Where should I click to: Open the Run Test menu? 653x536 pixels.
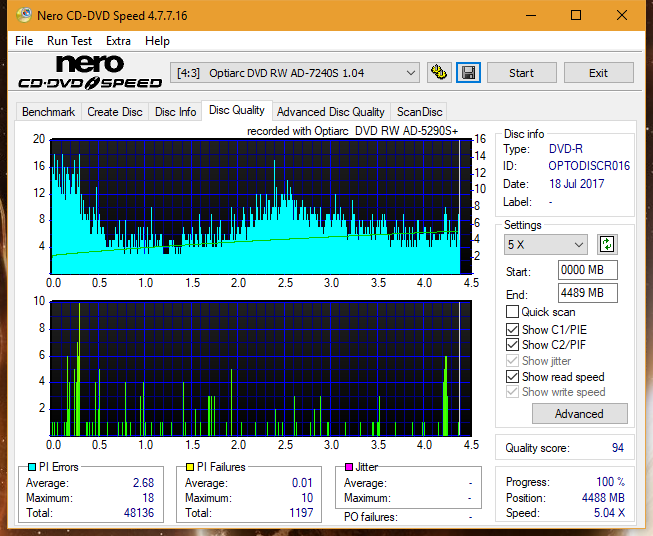coord(69,41)
